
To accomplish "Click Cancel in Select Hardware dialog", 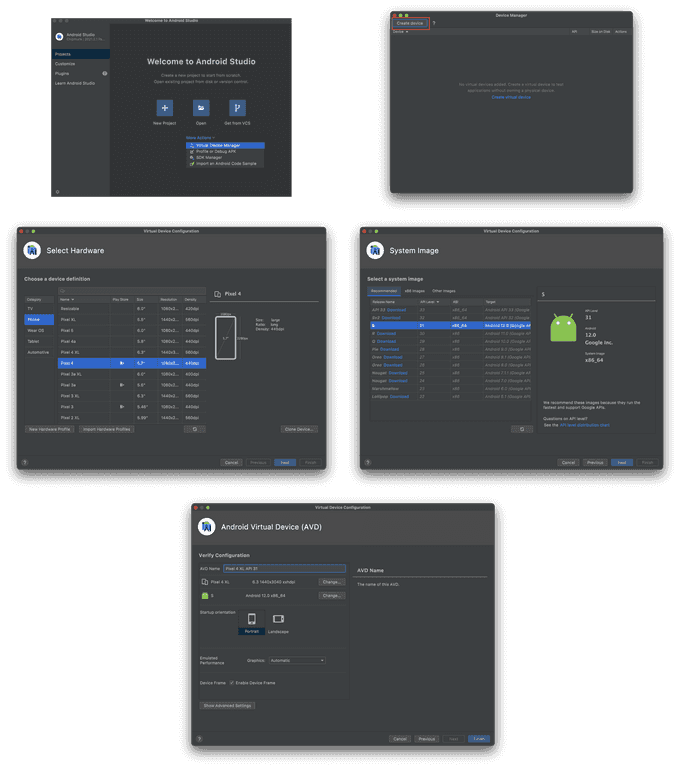I will pyautogui.click(x=231, y=462).
